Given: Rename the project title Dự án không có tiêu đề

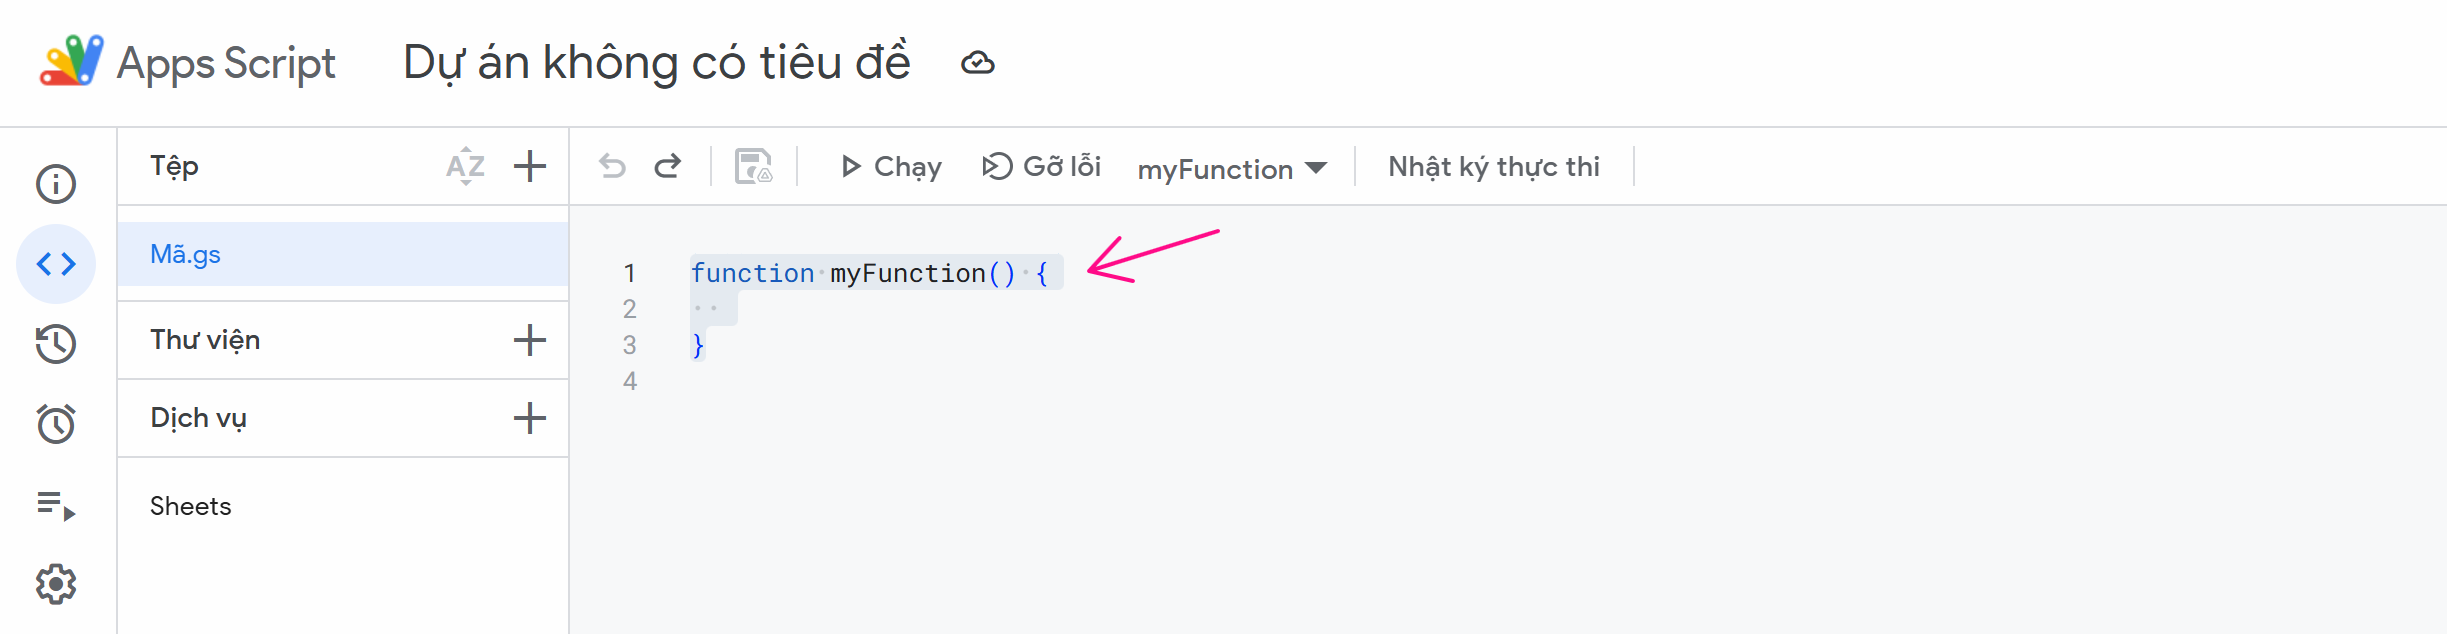Looking at the screenshot, I should point(656,62).
